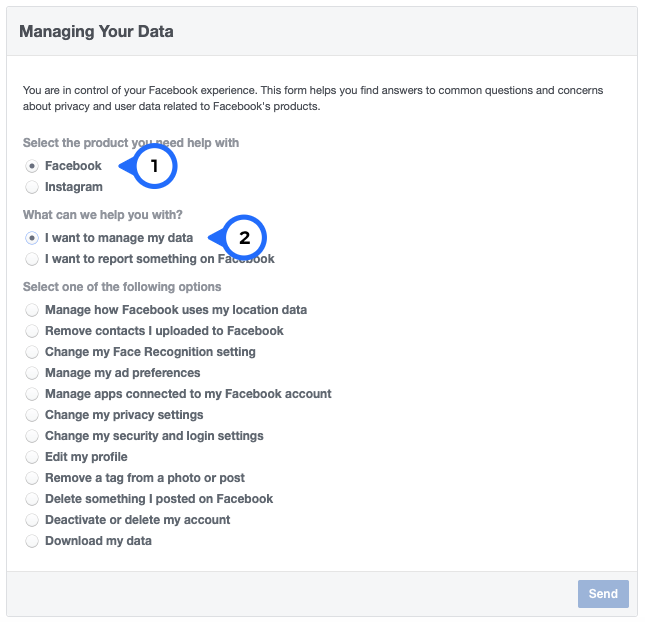This screenshot has width=645, height=622.
Task: Choose 'I want to report something on Facebook'
Action: click(33, 259)
